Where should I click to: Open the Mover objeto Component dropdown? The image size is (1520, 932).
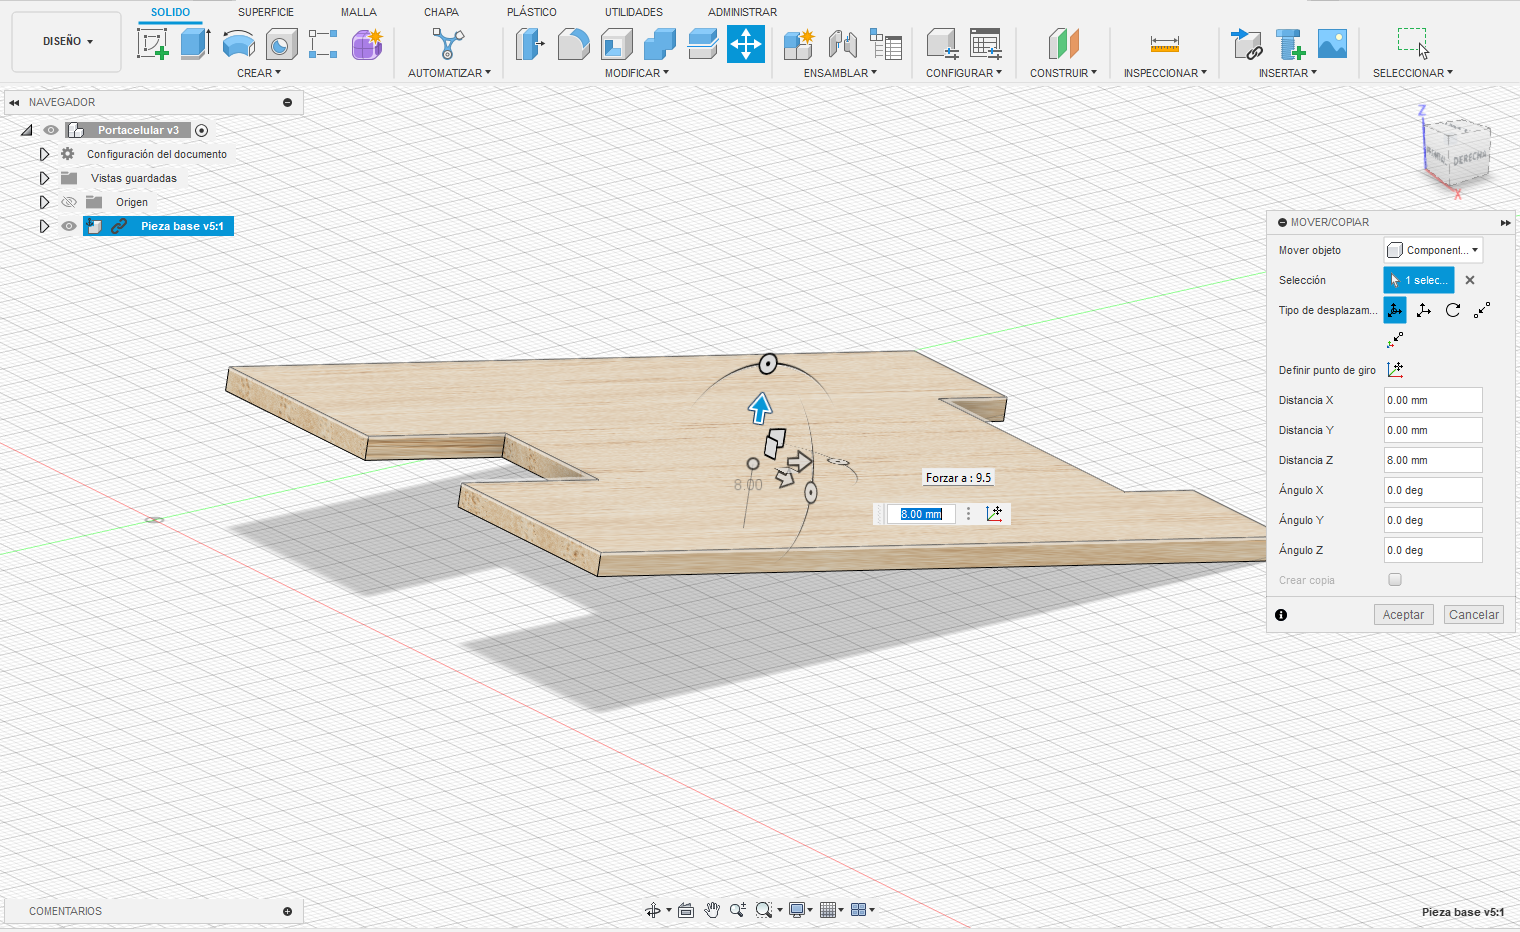click(x=1433, y=250)
